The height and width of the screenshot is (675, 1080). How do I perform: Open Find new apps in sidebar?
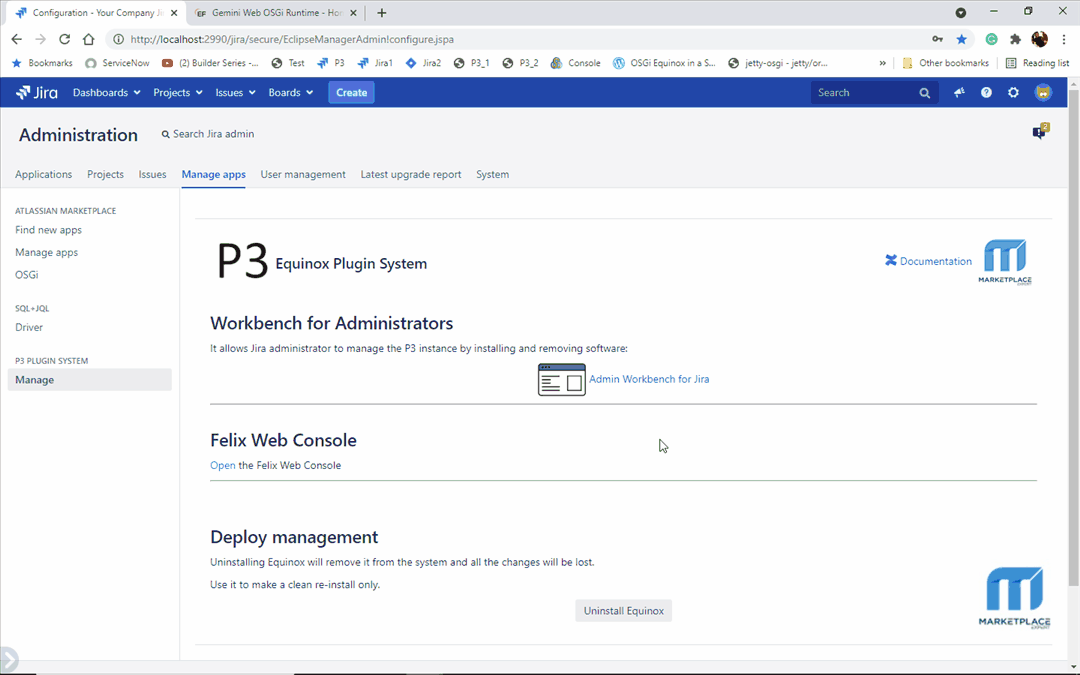click(x=48, y=230)
